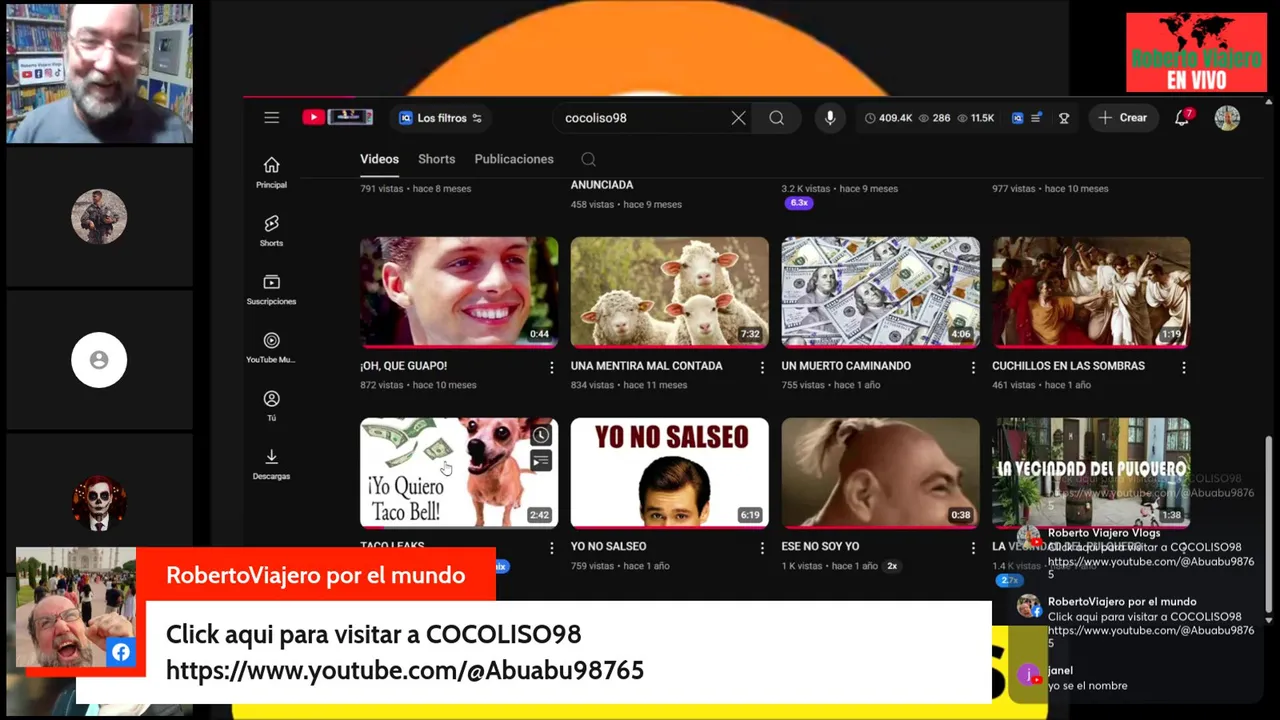Screen dimensions: 1280x720
Task: Click Add to queue on Taco Bell thumbnail
Action: pyautogui.click(x=541, y=461)
